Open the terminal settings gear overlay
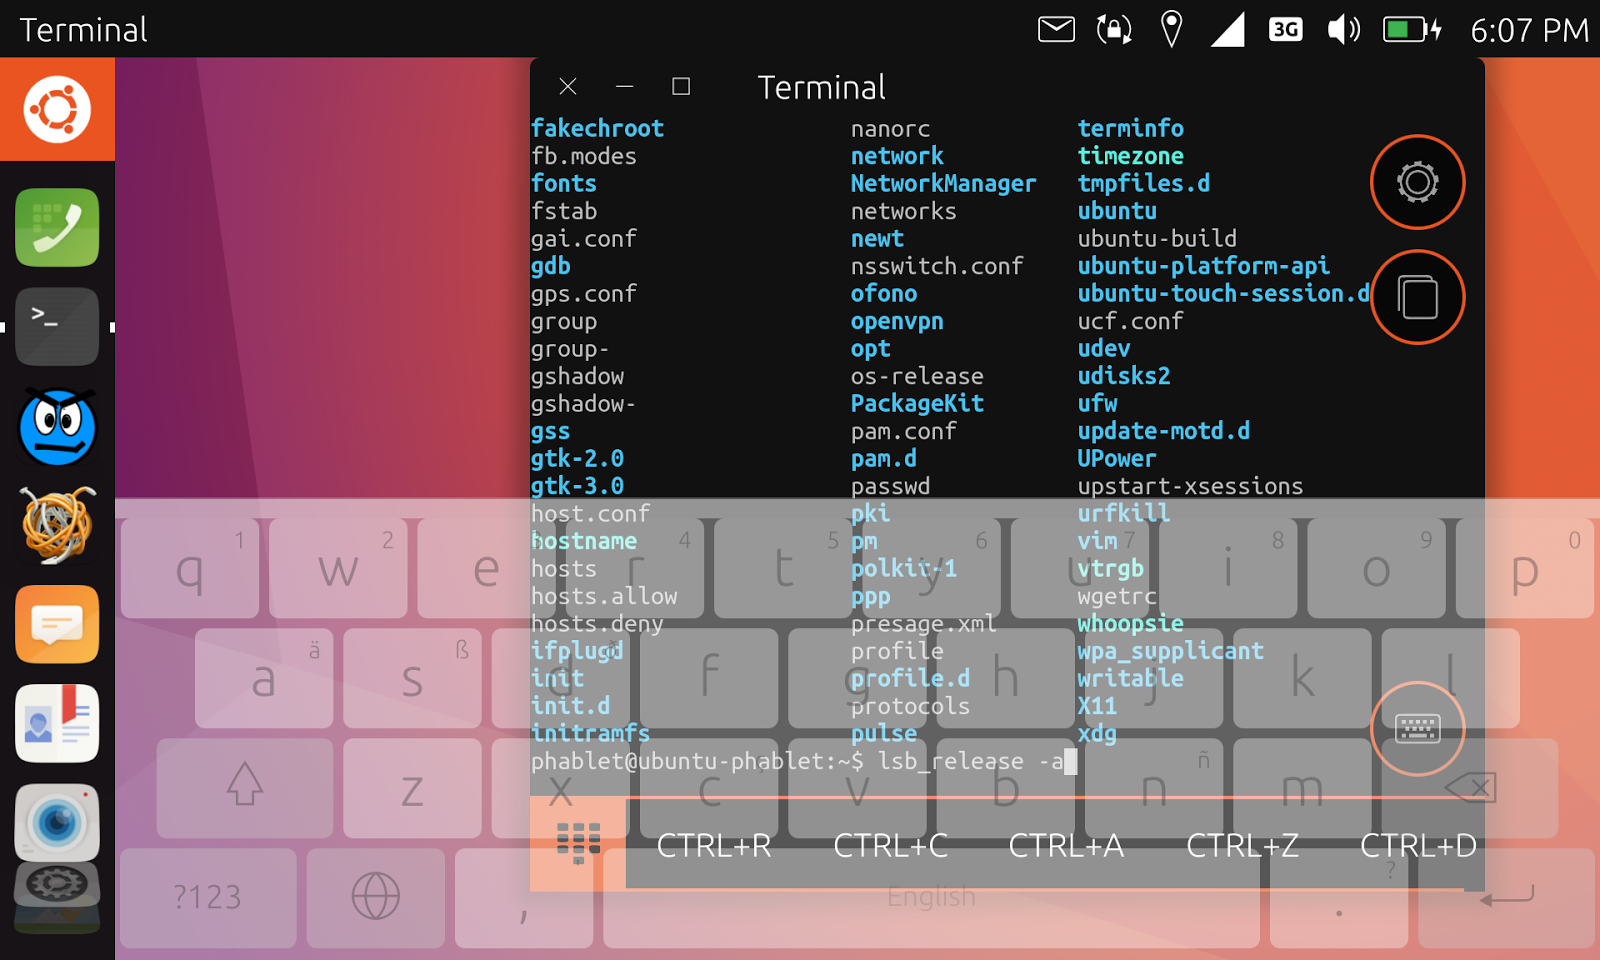Viewport: 1600px width, 960px height. [x=1416, y=183]
